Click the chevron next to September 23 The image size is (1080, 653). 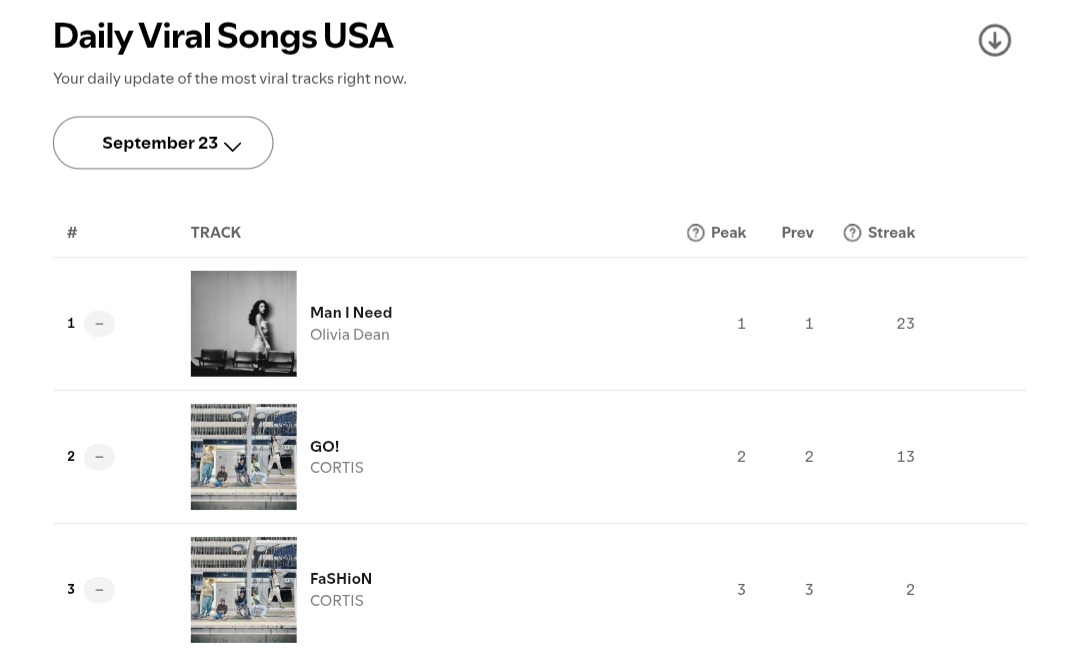tap(233, 146)
